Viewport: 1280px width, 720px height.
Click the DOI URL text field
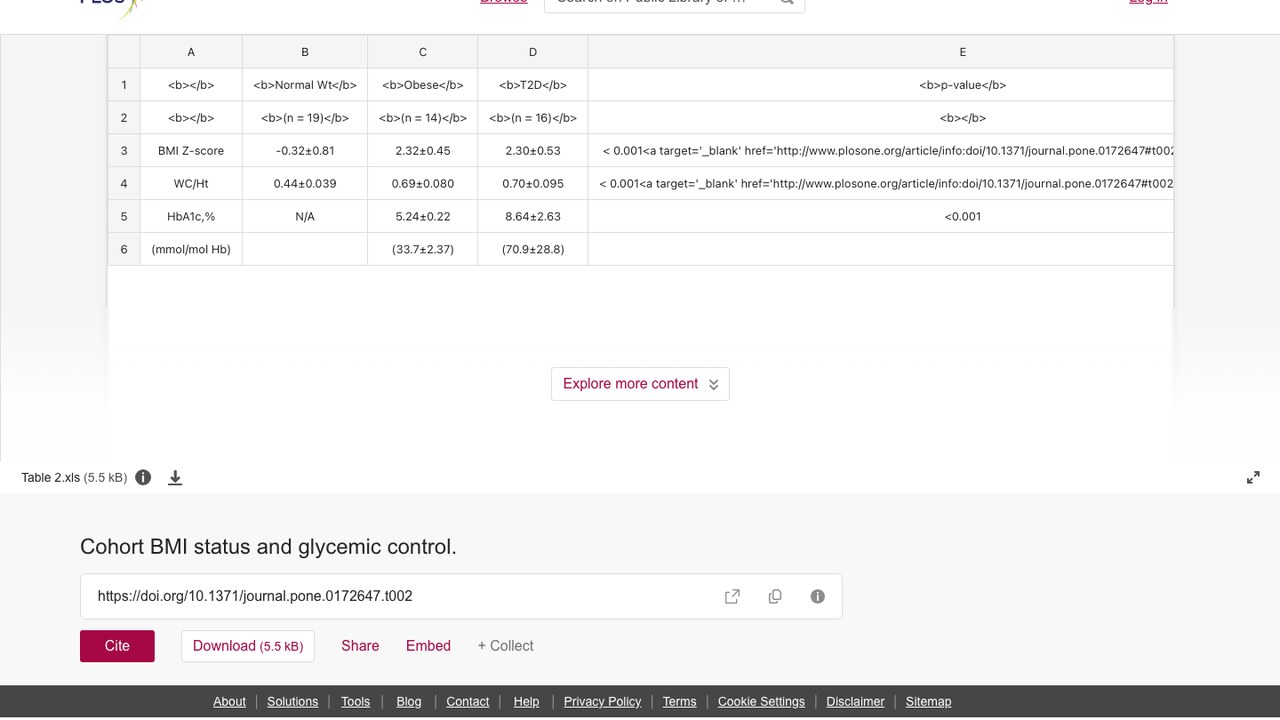coord(461,596)
